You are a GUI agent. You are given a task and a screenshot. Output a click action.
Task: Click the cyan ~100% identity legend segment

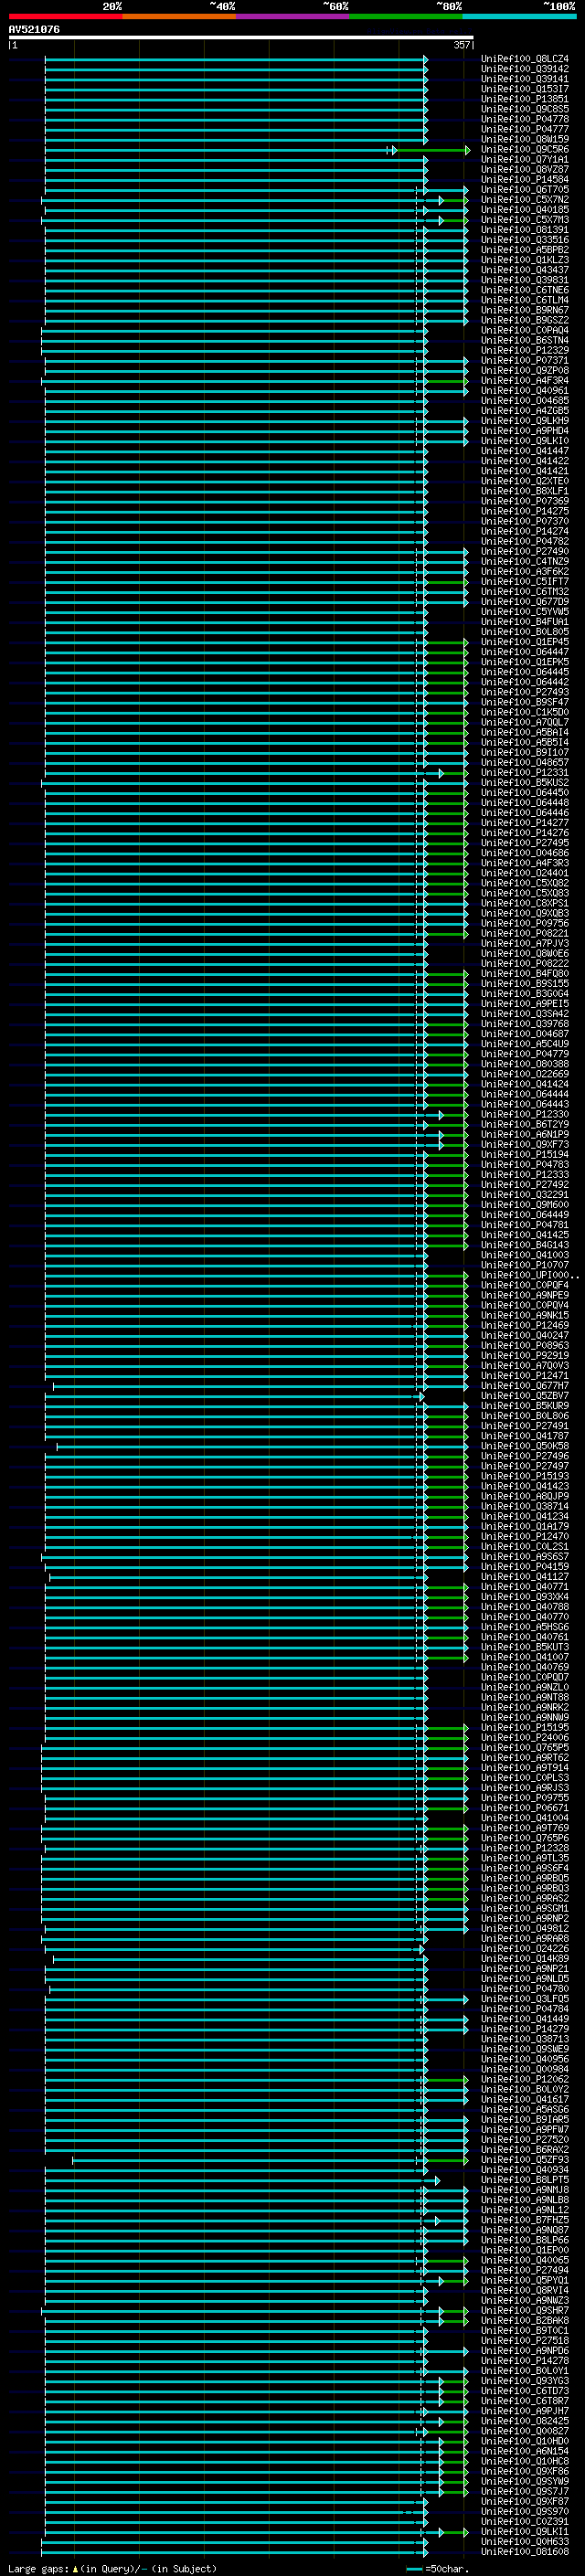click(519, 16)
